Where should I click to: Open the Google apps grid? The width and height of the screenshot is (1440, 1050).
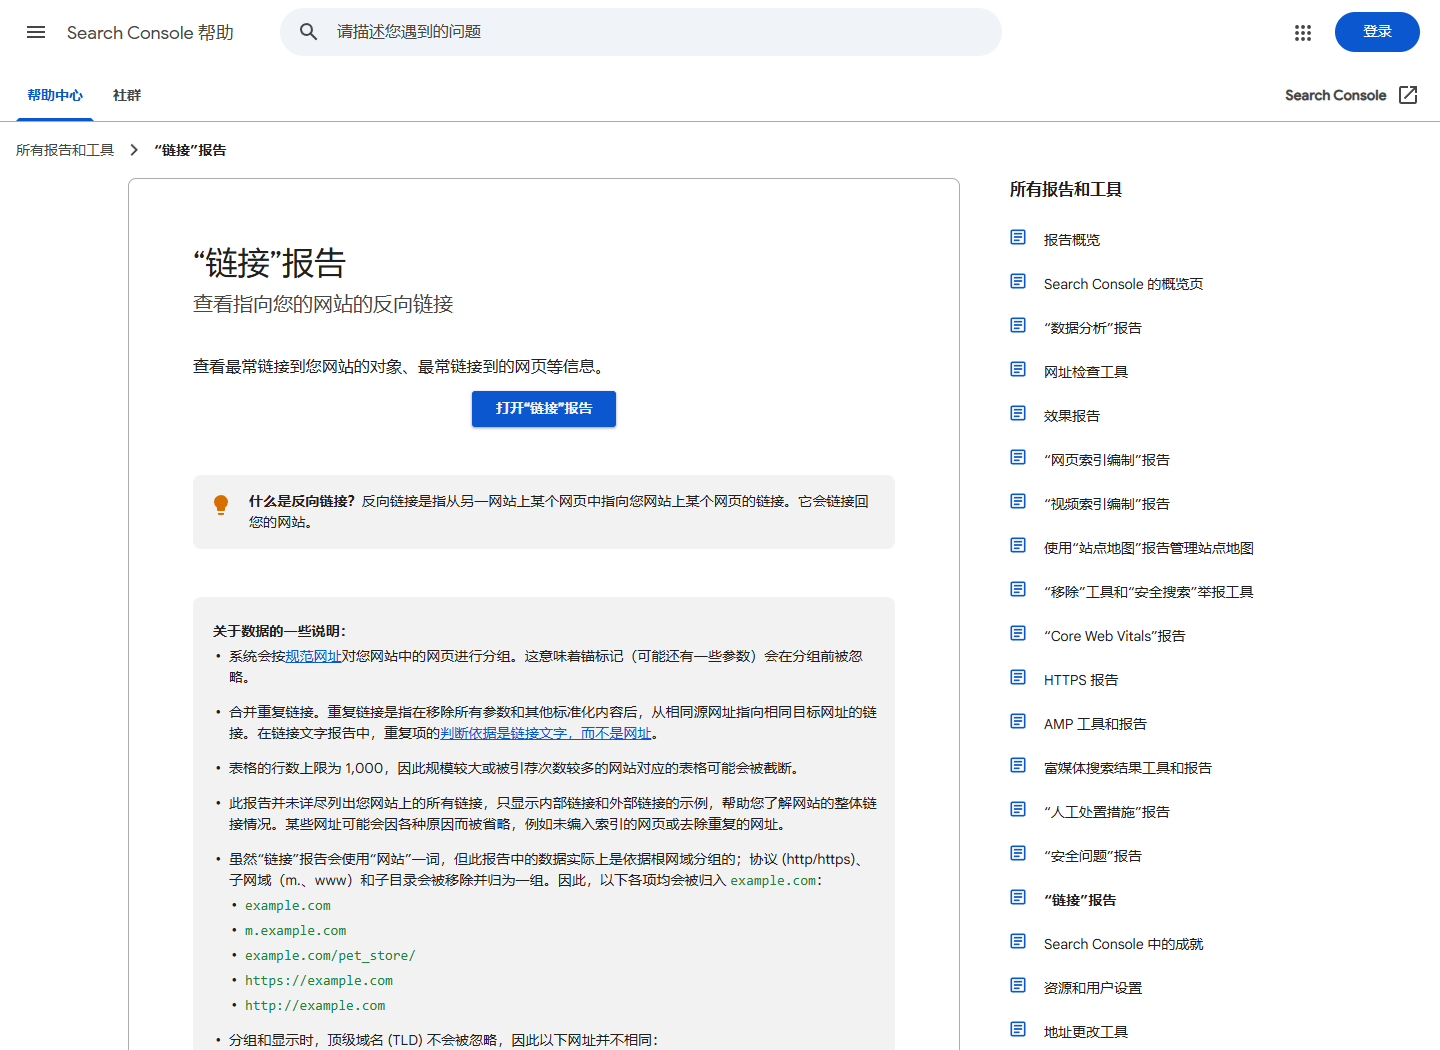[x=1302, y=33]
